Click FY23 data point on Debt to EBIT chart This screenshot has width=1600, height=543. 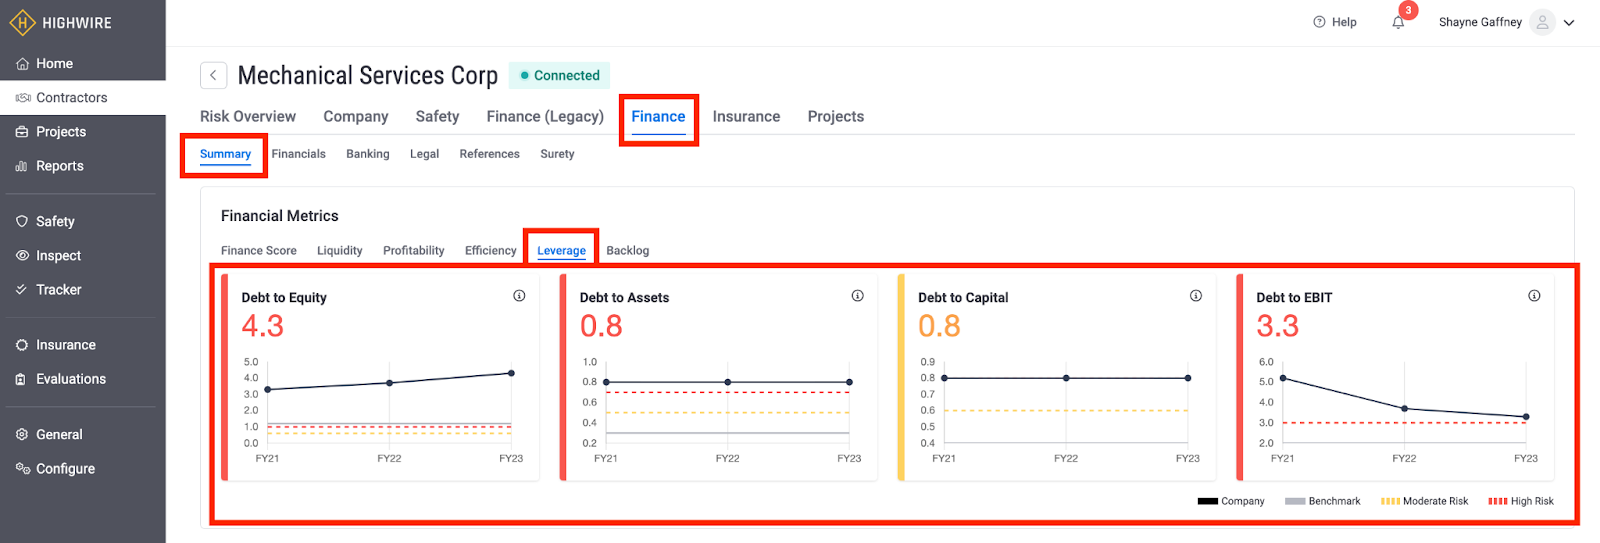[x=1525, y=417]
